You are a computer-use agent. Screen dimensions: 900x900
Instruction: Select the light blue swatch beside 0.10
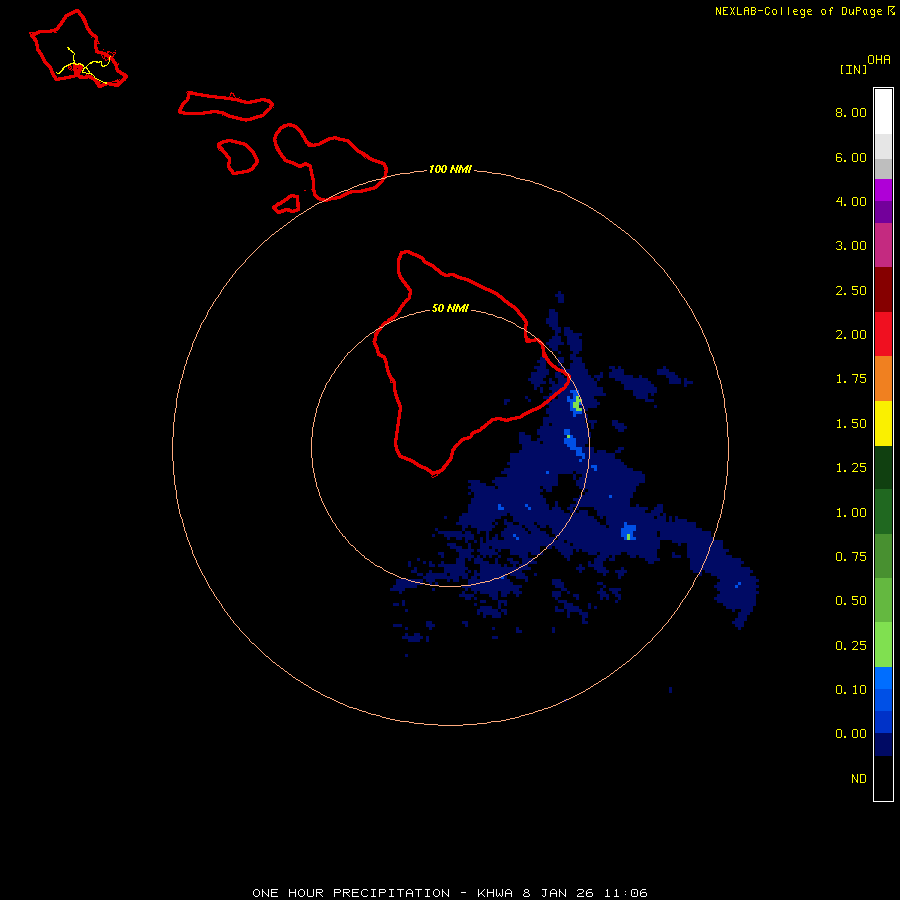pyautogui.click(x=883, y=678)
